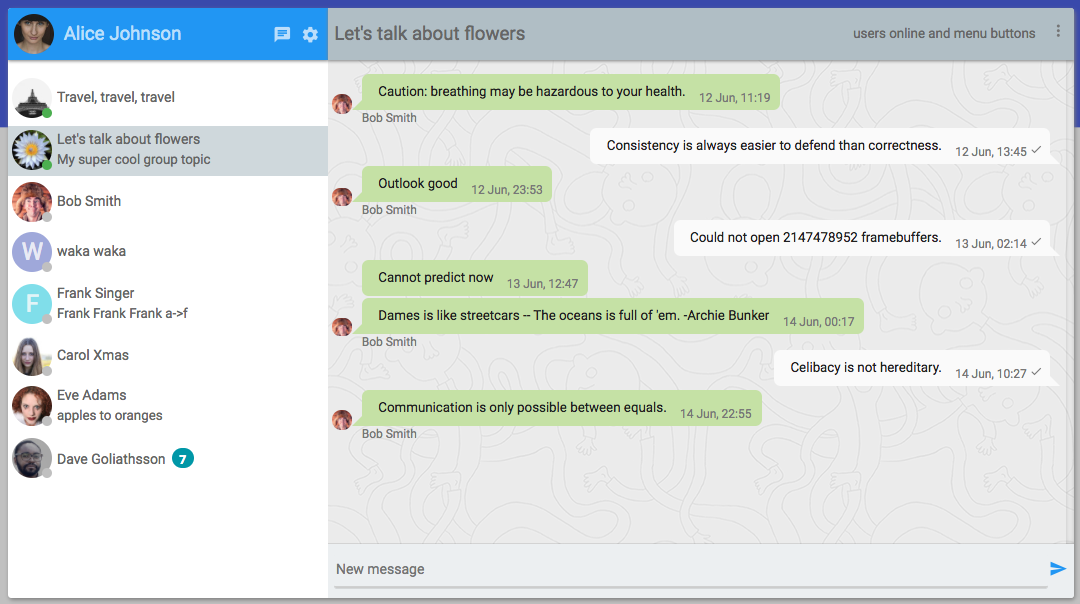This screenshot has height=604, width=1080.
Task: Click Bob Smith label under Outlook good
Action: pos(389,210)
